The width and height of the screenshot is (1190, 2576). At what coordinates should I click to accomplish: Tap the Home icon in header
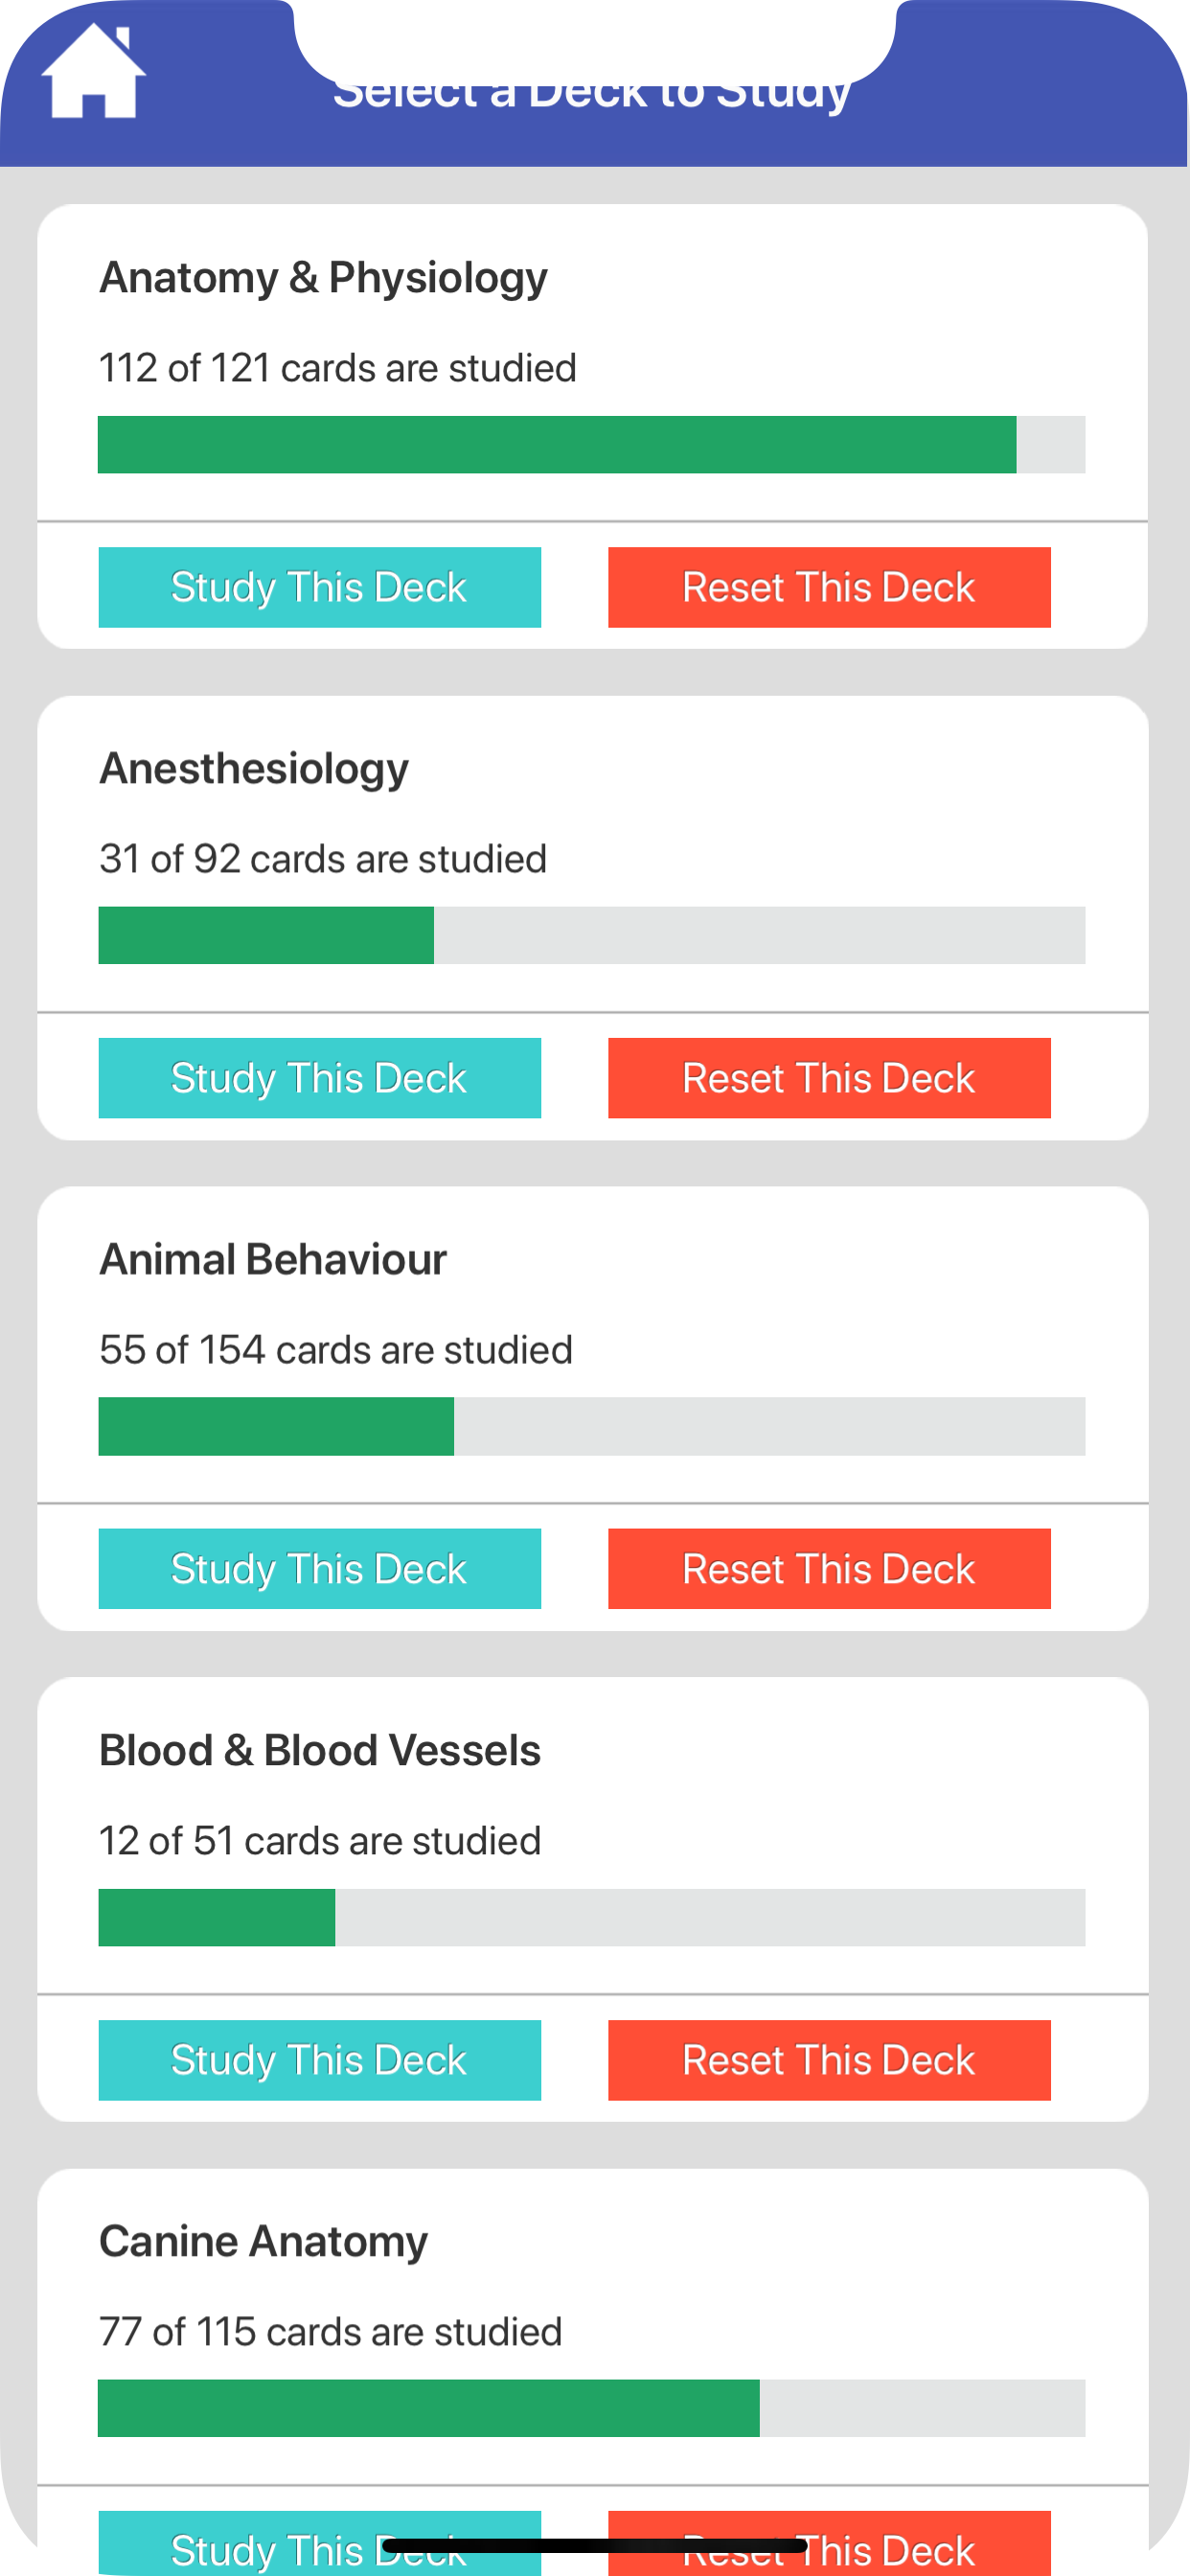click(x=93, y=73)
